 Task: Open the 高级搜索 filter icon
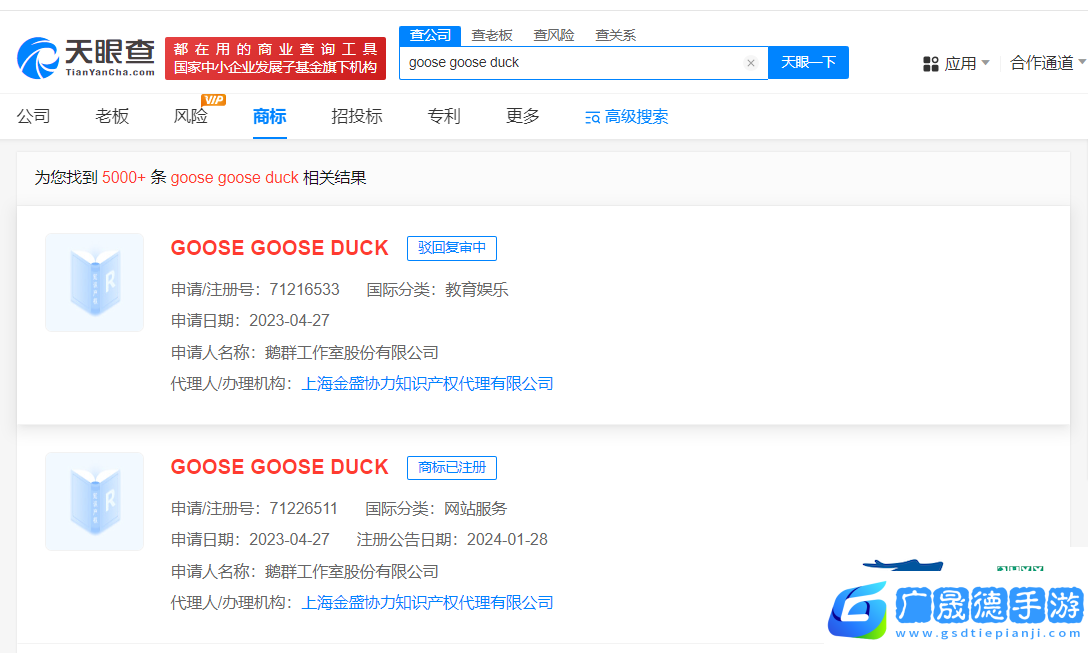pyautogui.click(x=592, y=117)
